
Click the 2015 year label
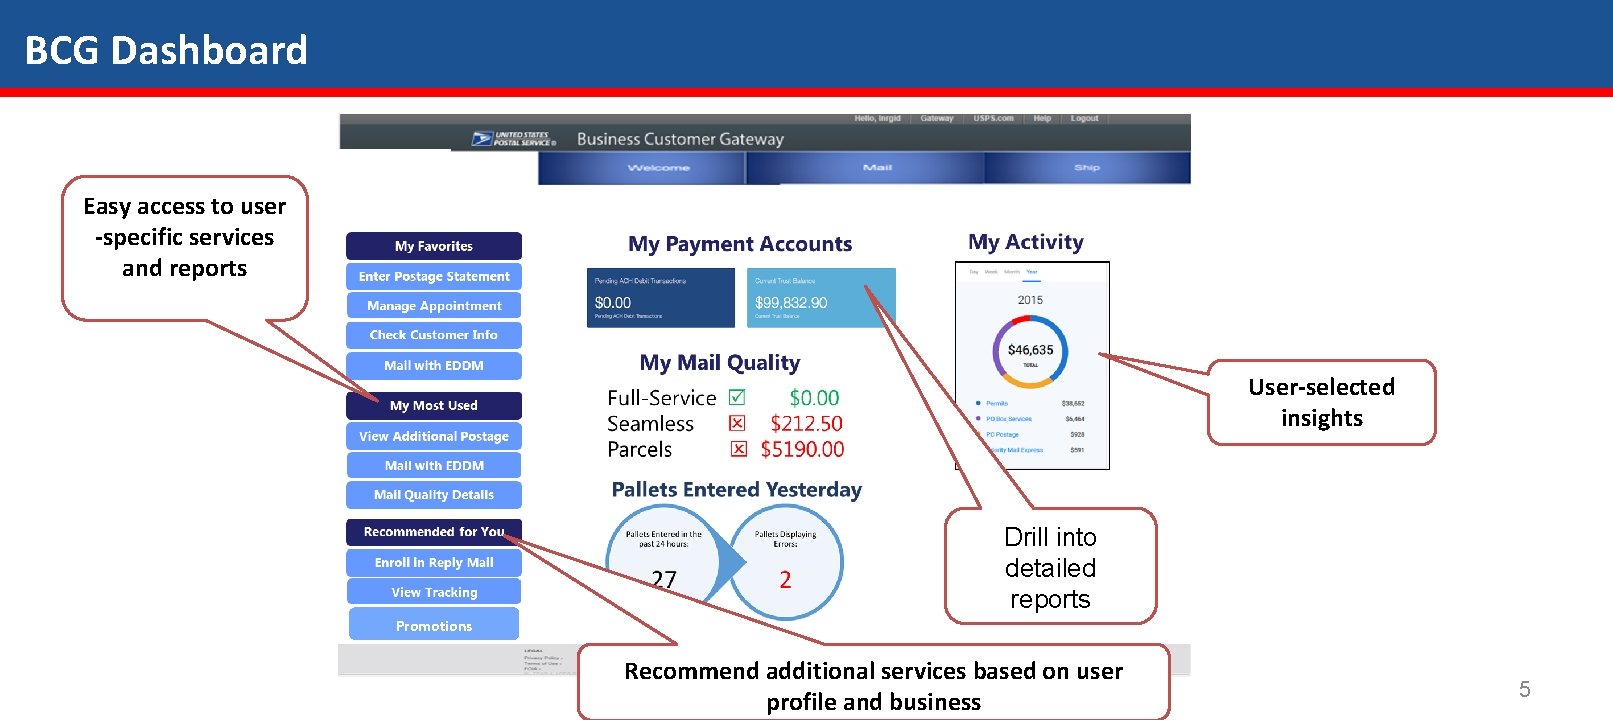click(x=1030, y=300)
